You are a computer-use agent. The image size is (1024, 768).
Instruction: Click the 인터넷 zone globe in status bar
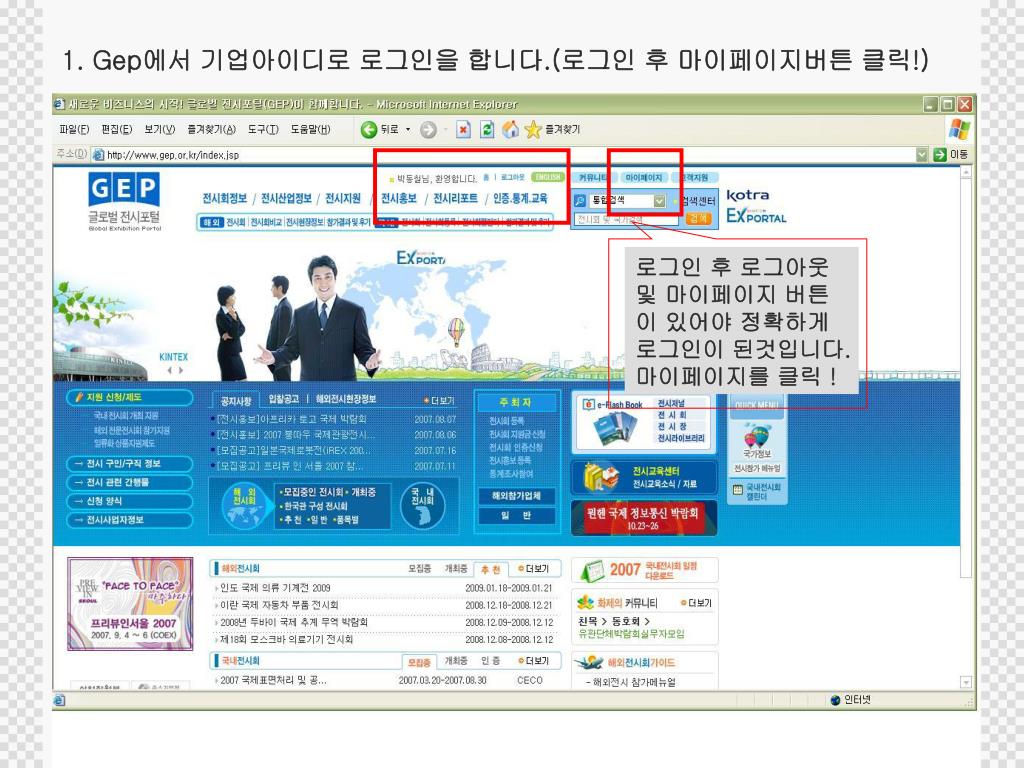tap(835, 700)
